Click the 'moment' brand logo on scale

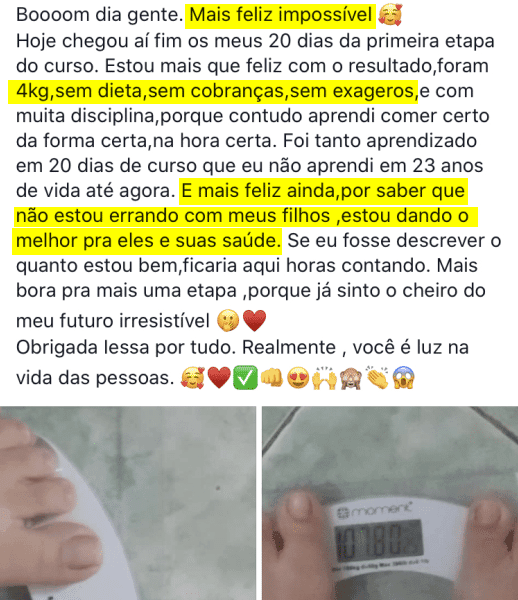376,511
